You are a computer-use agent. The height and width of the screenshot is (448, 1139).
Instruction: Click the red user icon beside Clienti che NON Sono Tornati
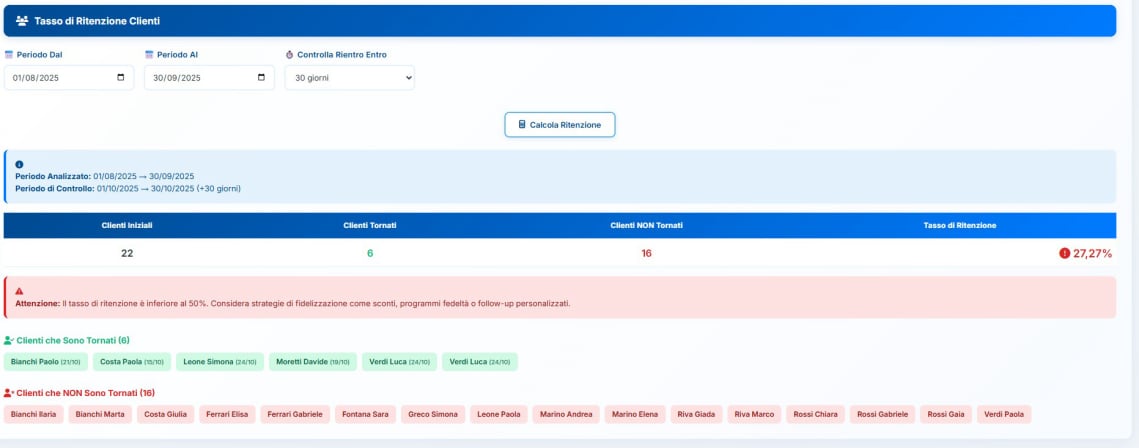click(9, 393)
